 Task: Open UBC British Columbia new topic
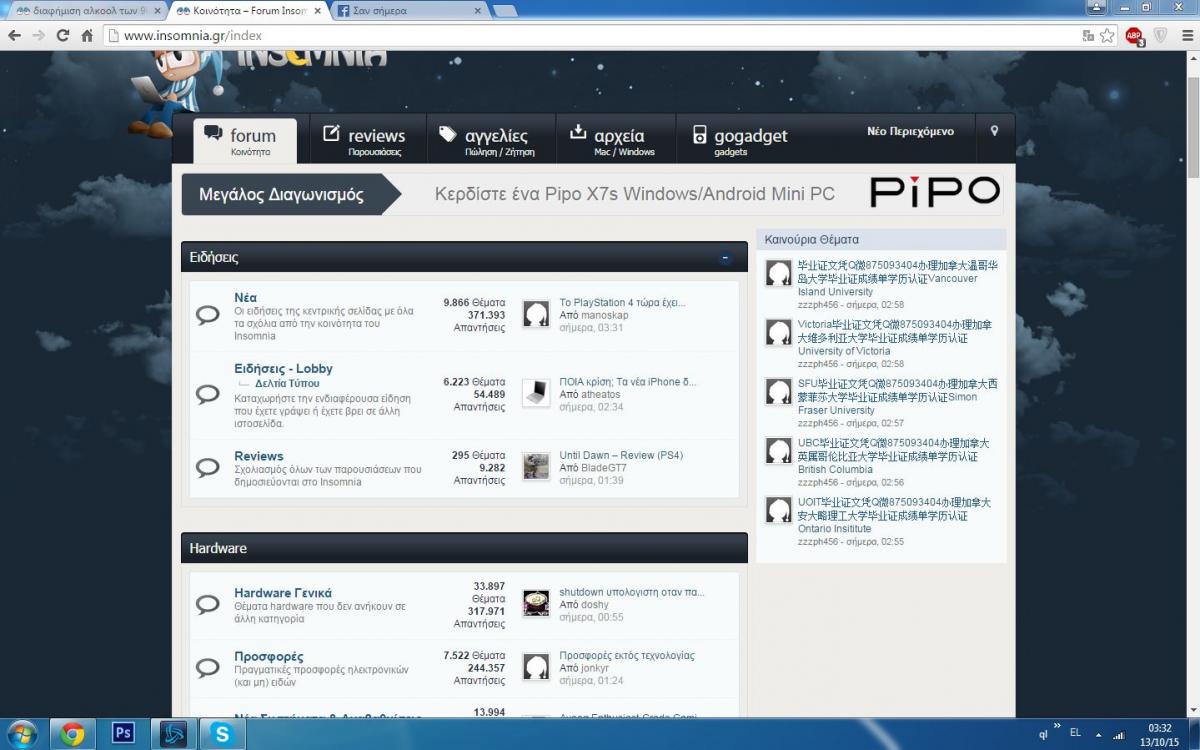[x=893, y=456]
